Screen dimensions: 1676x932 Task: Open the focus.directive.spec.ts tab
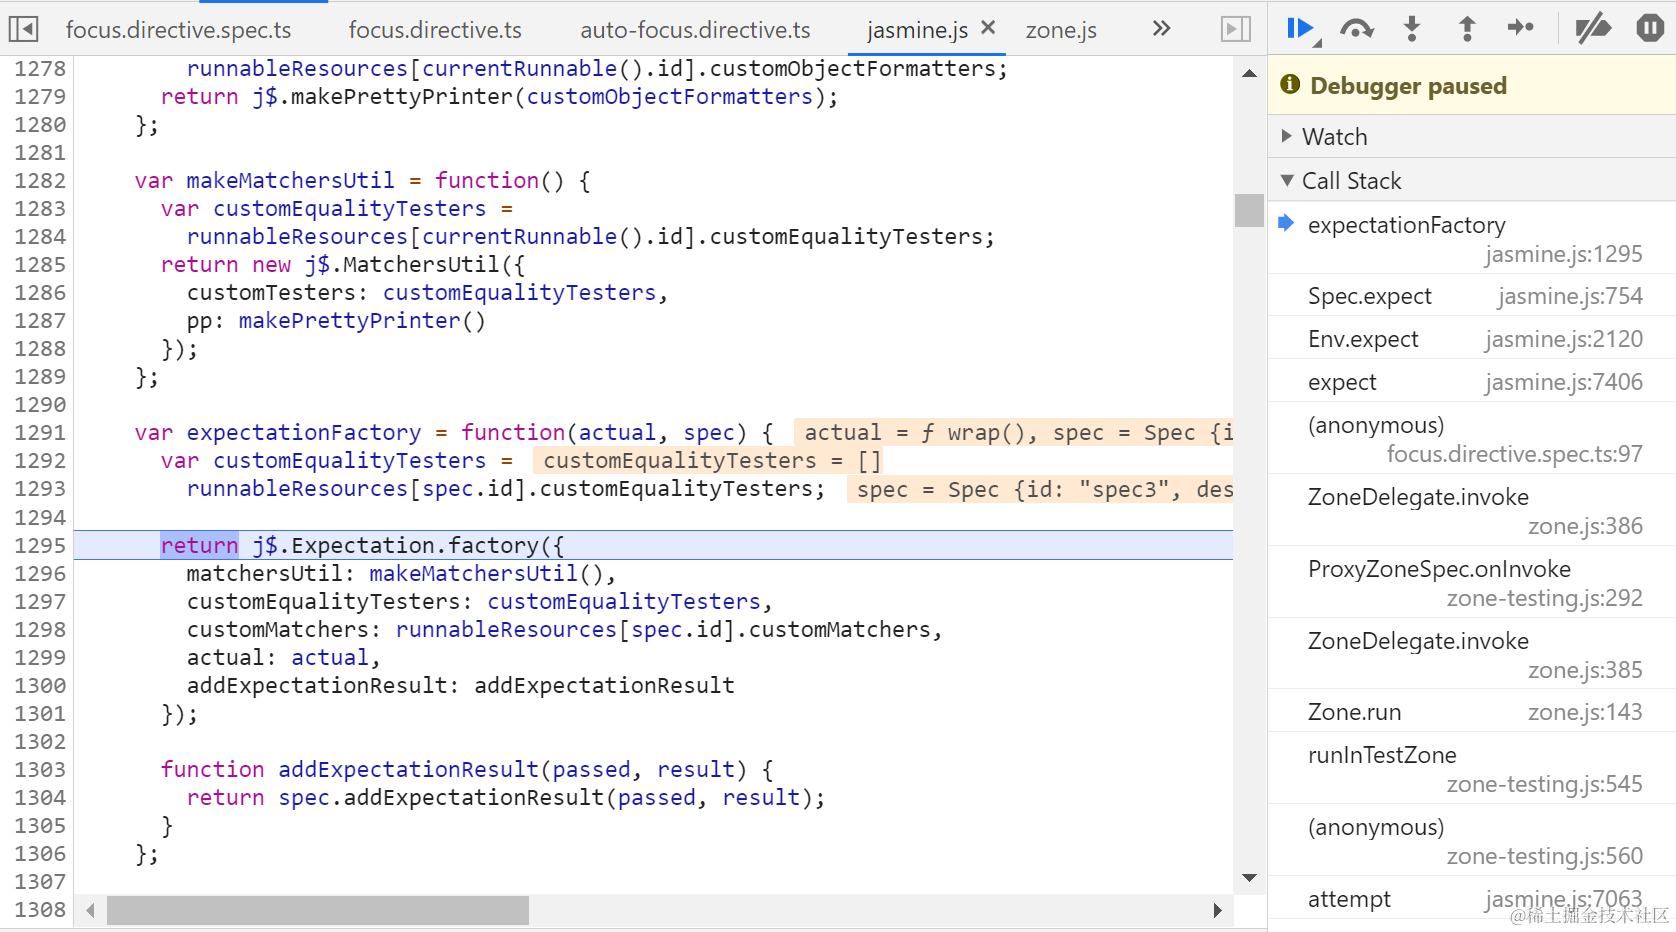click(178, 30)
